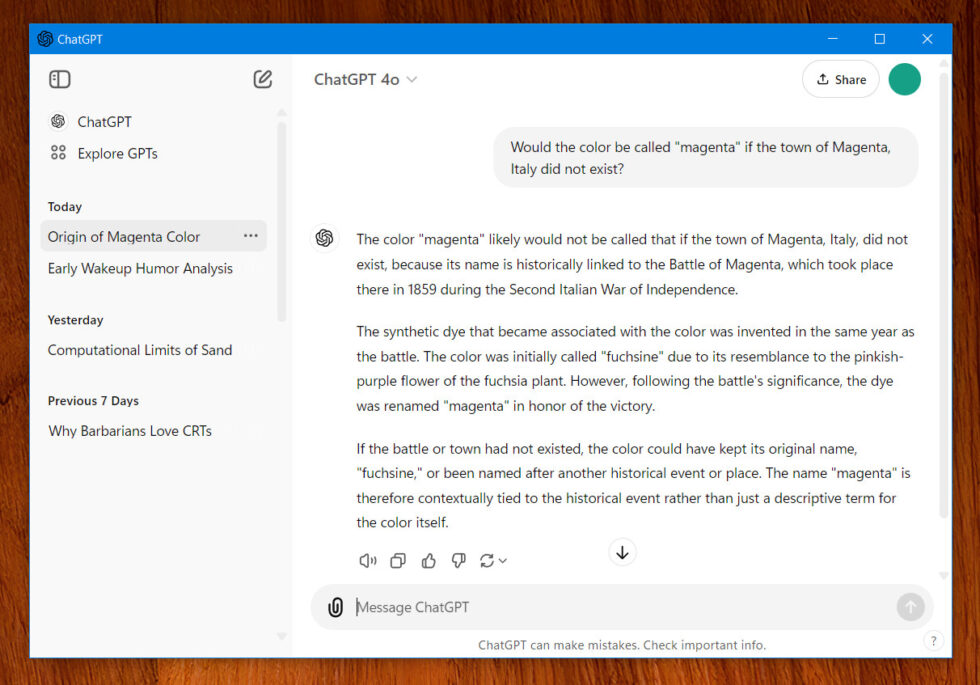Expand the regenerate options chevron
This screenshot has width=980, height=685.
502,561
